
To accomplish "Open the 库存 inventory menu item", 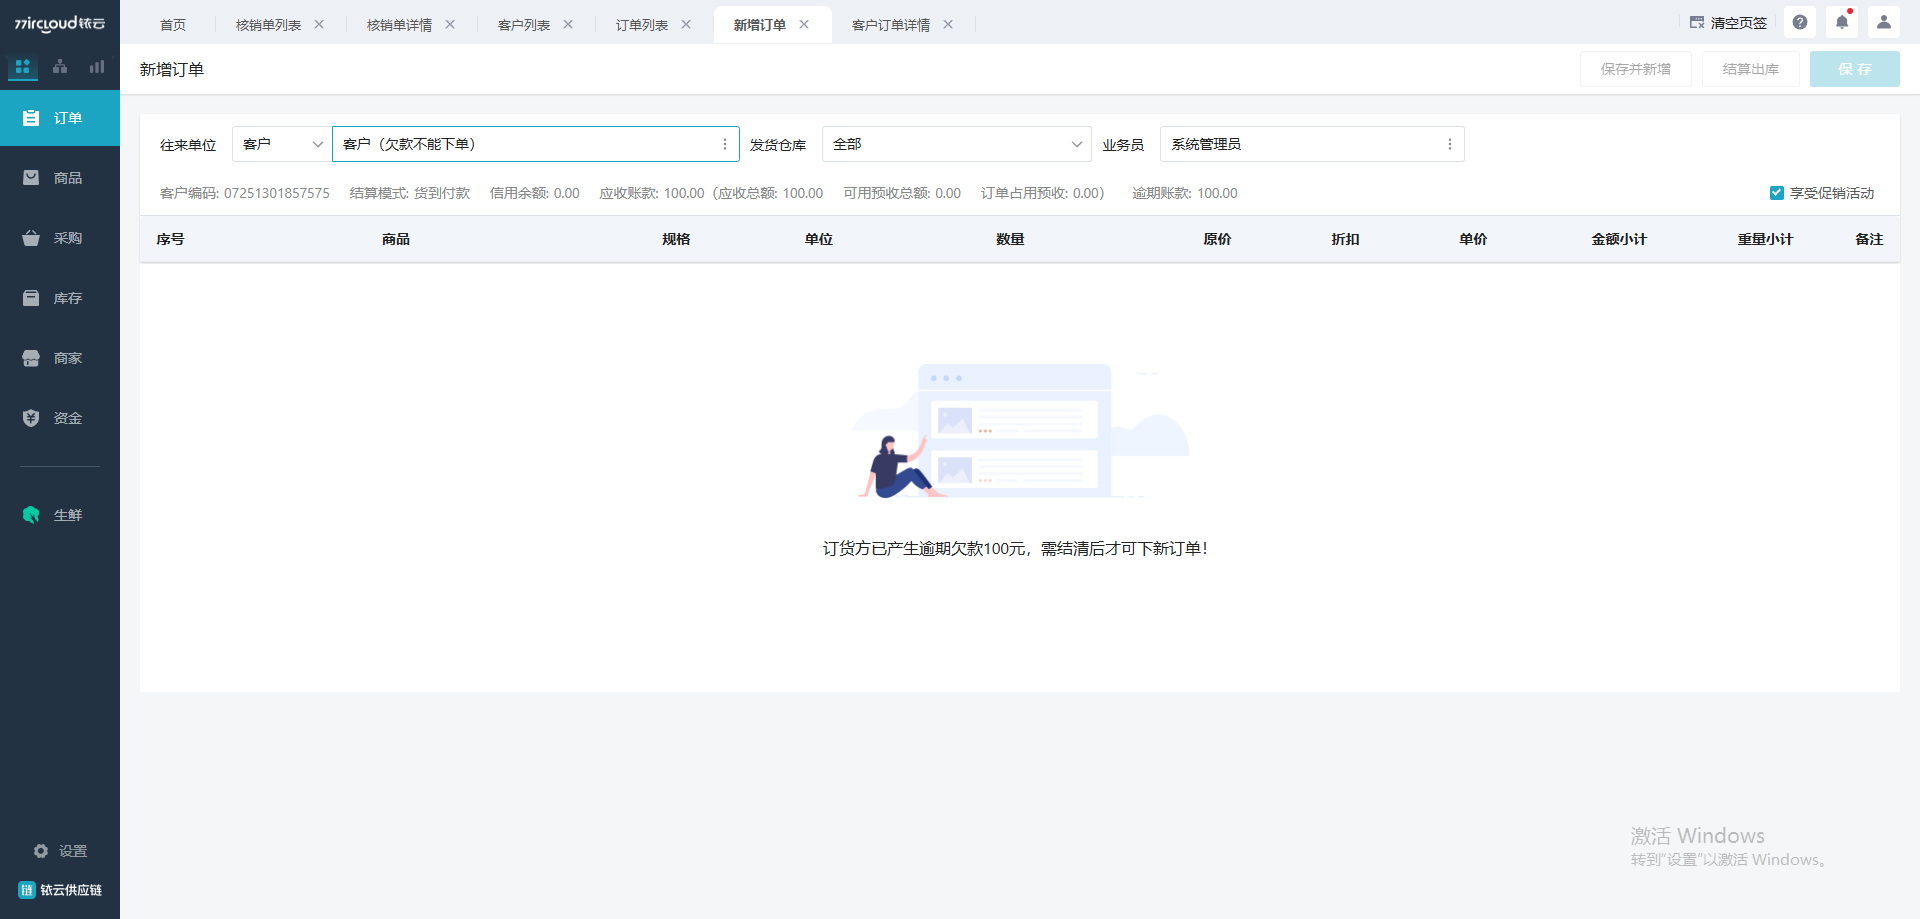I will 60,298.
